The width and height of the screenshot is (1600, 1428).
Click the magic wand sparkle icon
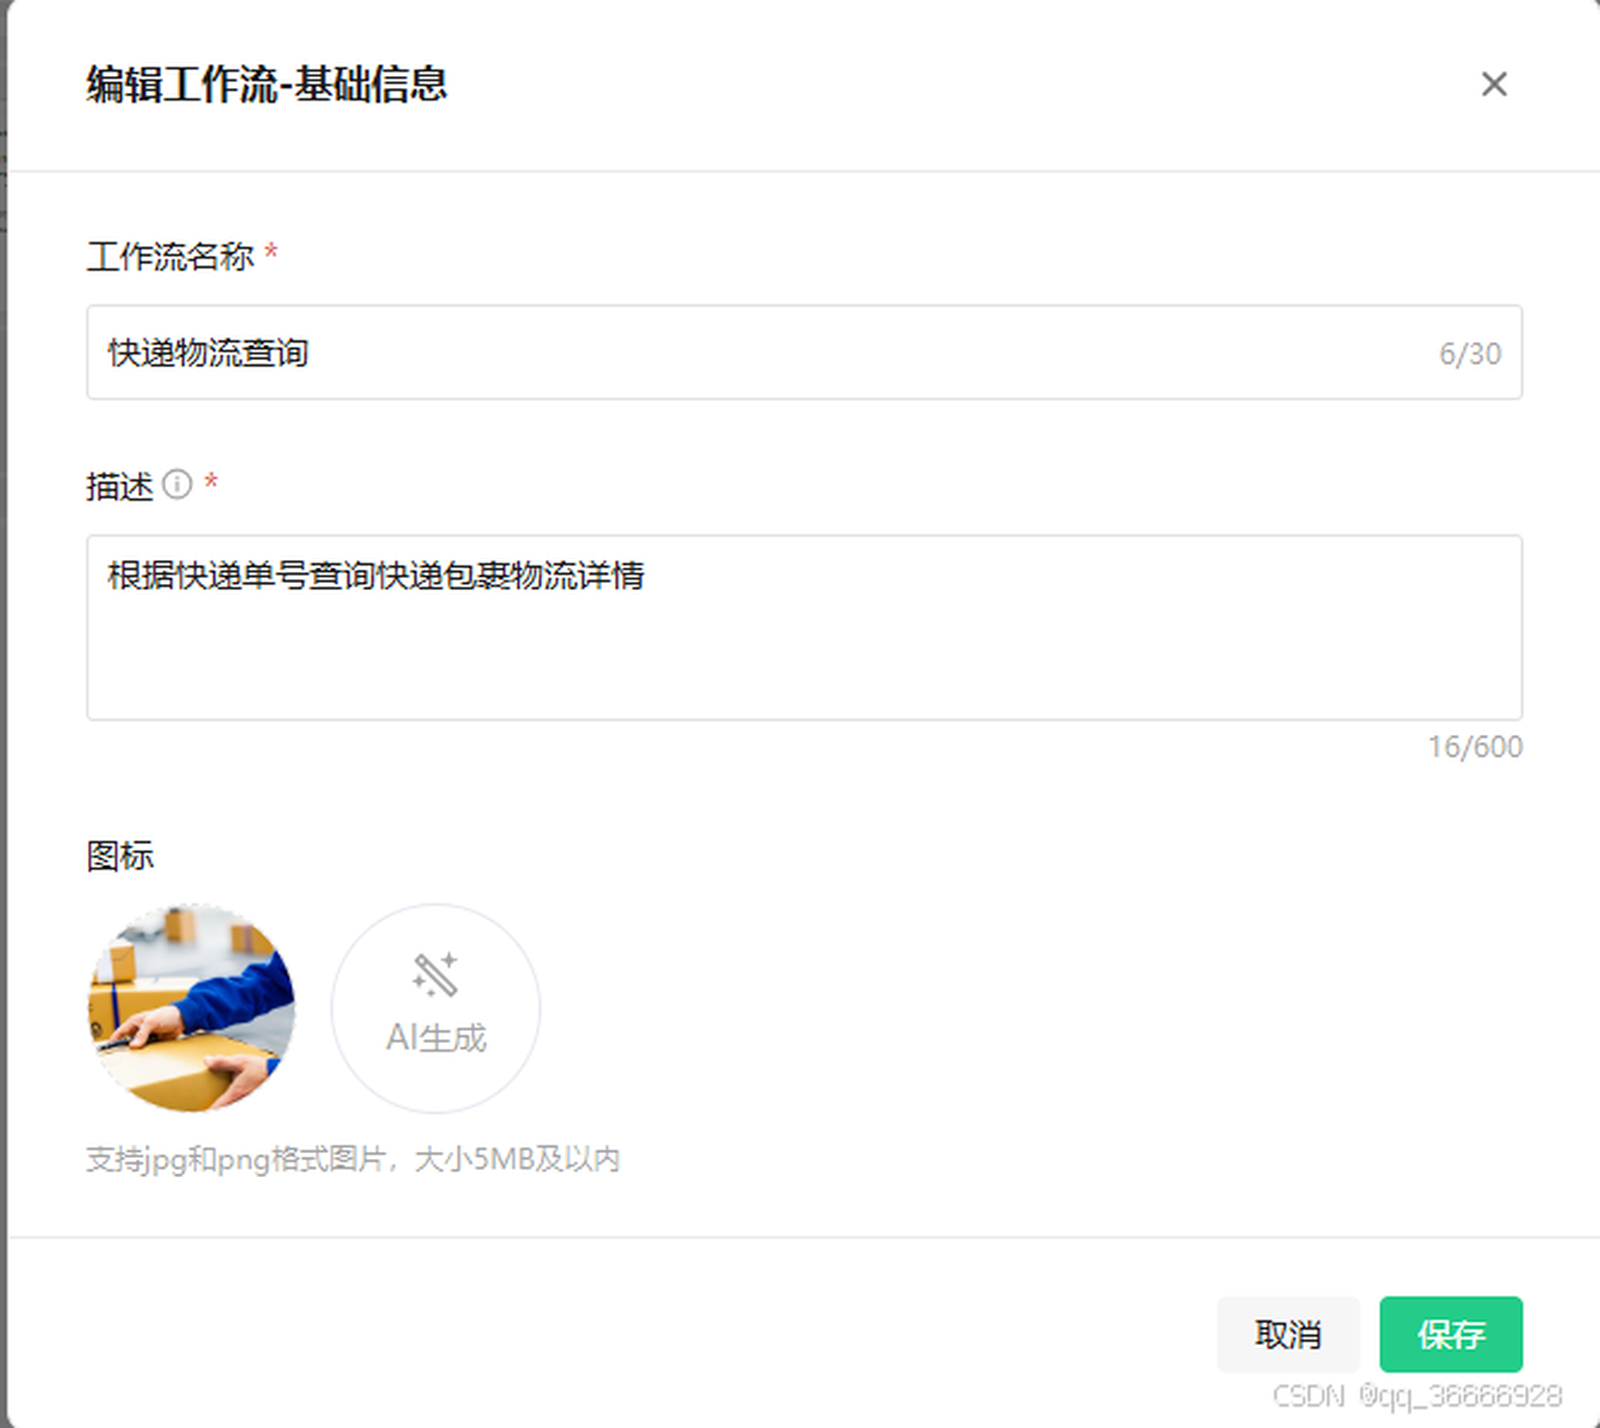pos(436,975)
